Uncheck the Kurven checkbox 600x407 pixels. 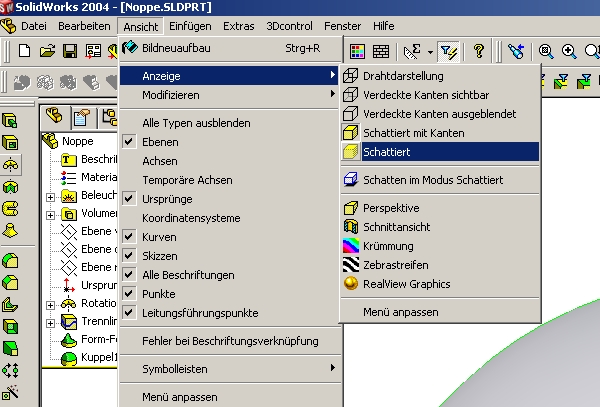(129, 237)
